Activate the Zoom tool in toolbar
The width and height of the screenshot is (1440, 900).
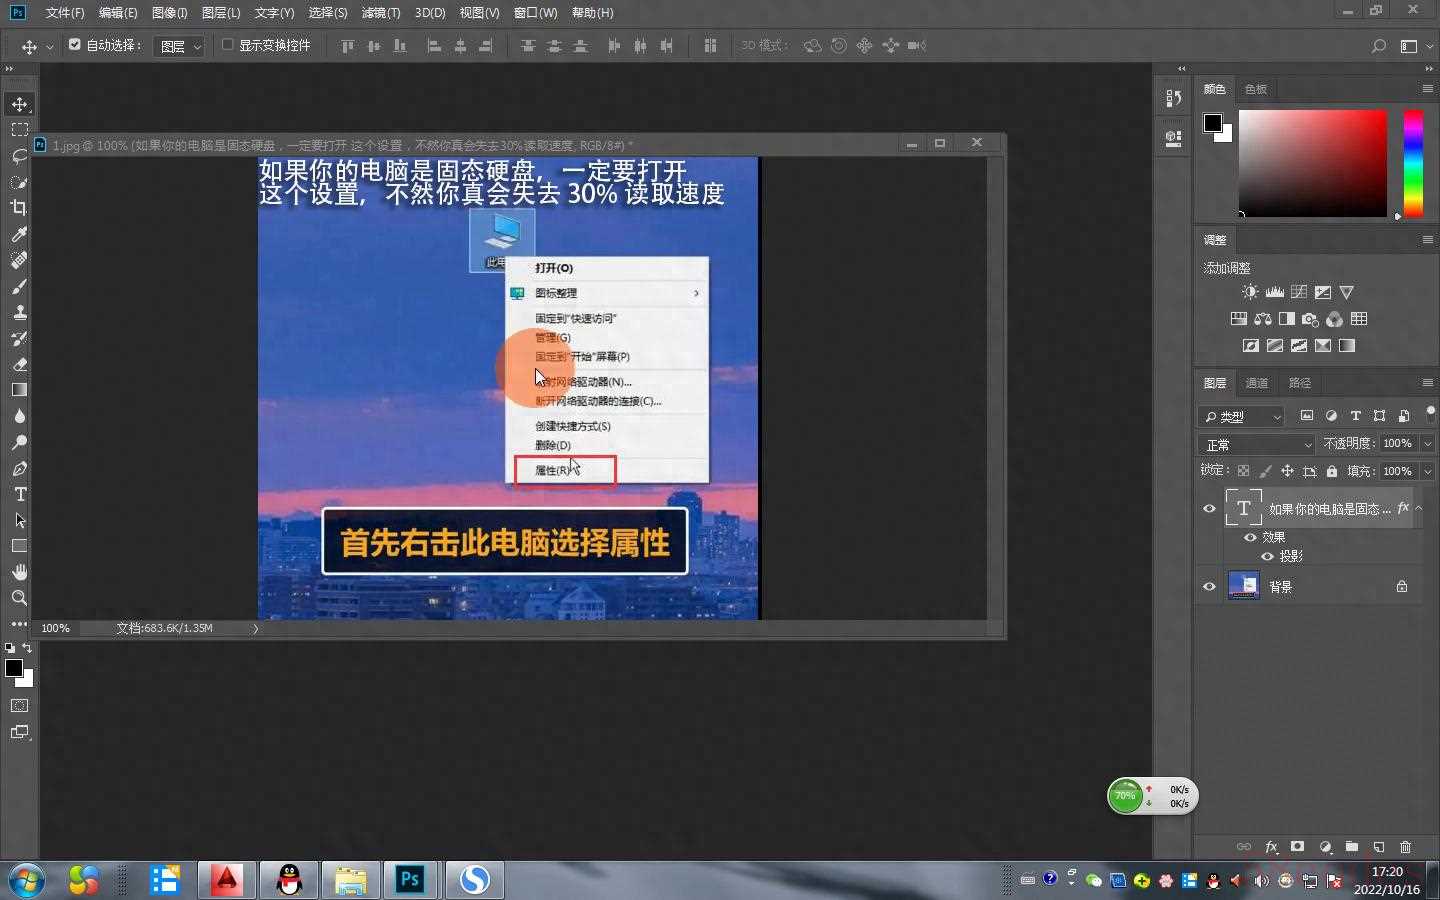19,598
